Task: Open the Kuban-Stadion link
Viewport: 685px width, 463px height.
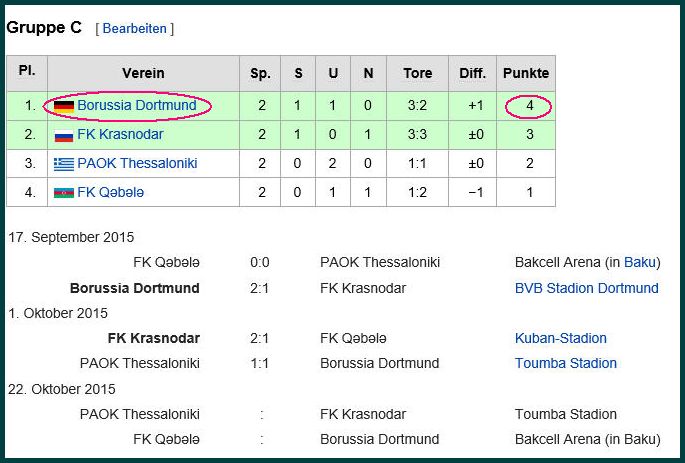Action: (560, 338)
